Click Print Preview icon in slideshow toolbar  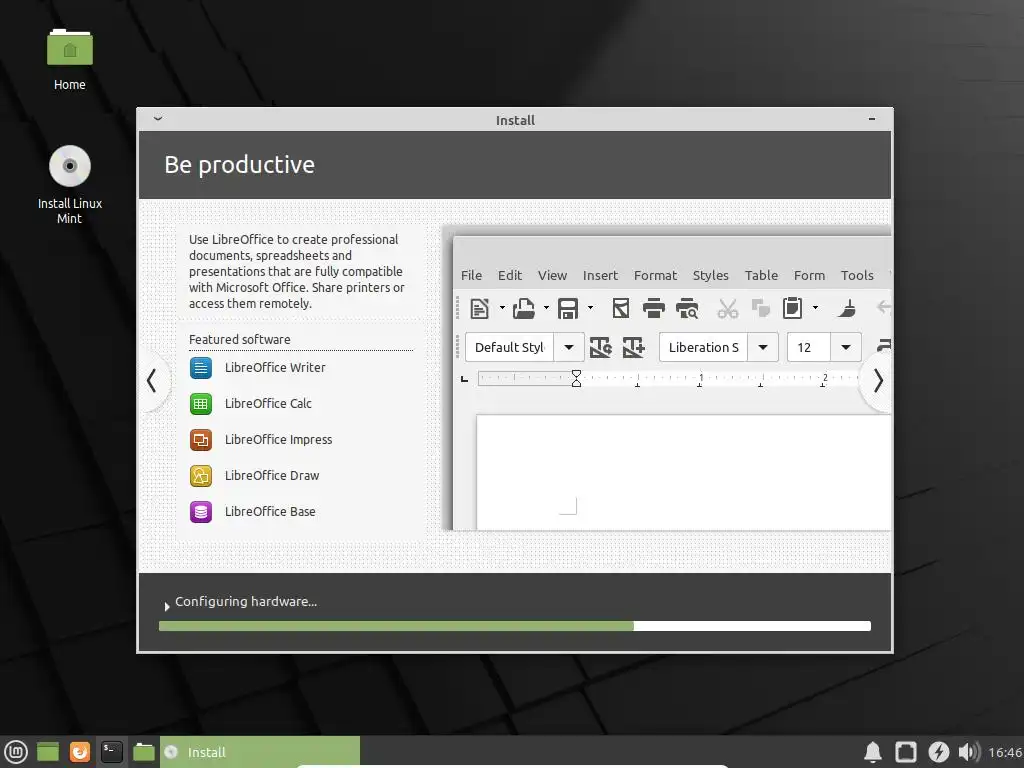click(687, 308)
